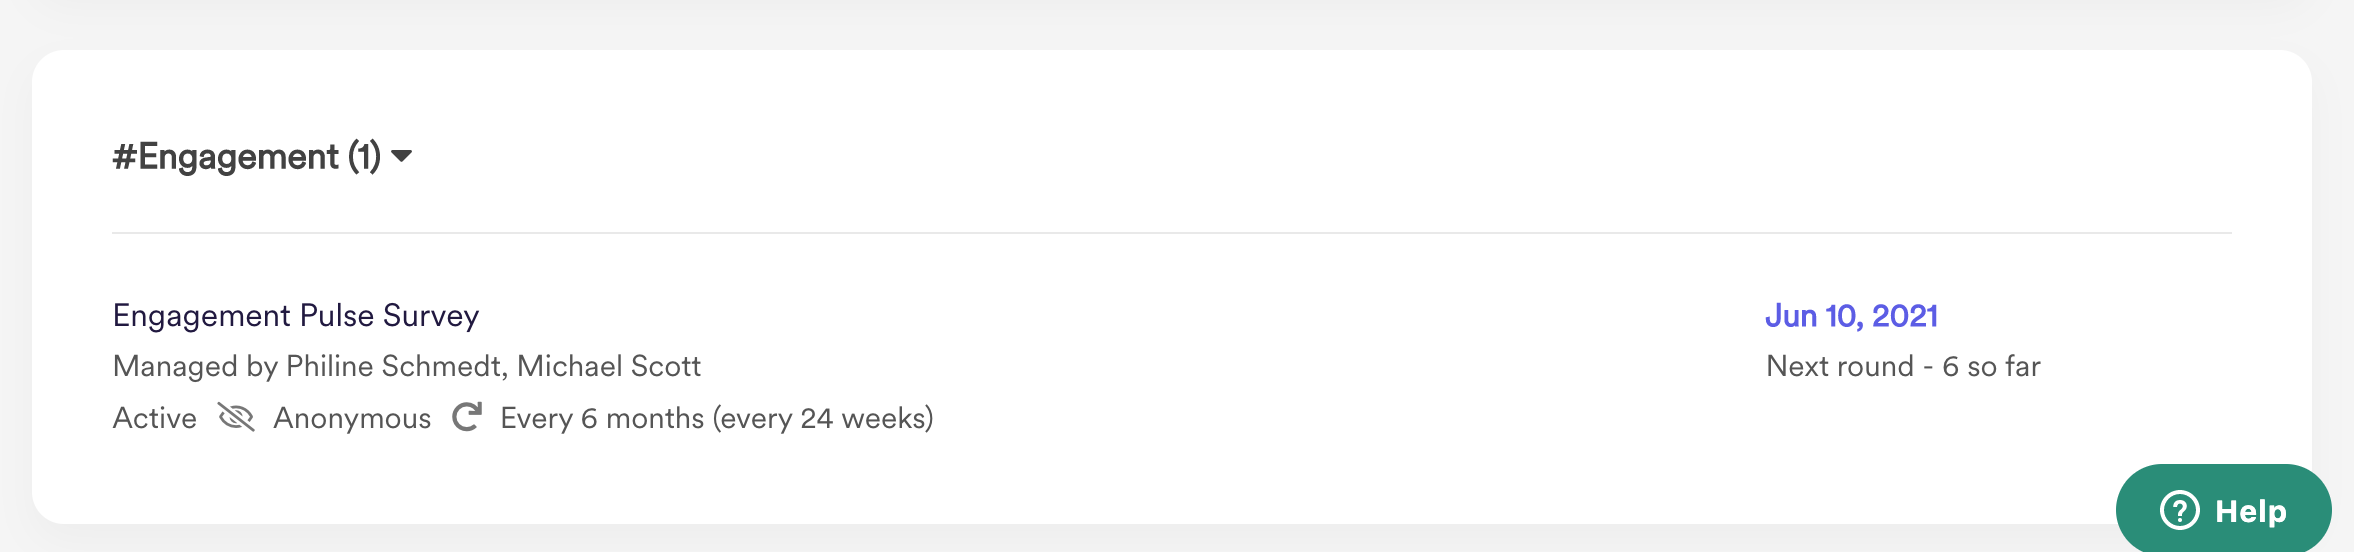Select the Anonymous label
The height and width of the screenshot is (552, 2354).
click(352, 417)
